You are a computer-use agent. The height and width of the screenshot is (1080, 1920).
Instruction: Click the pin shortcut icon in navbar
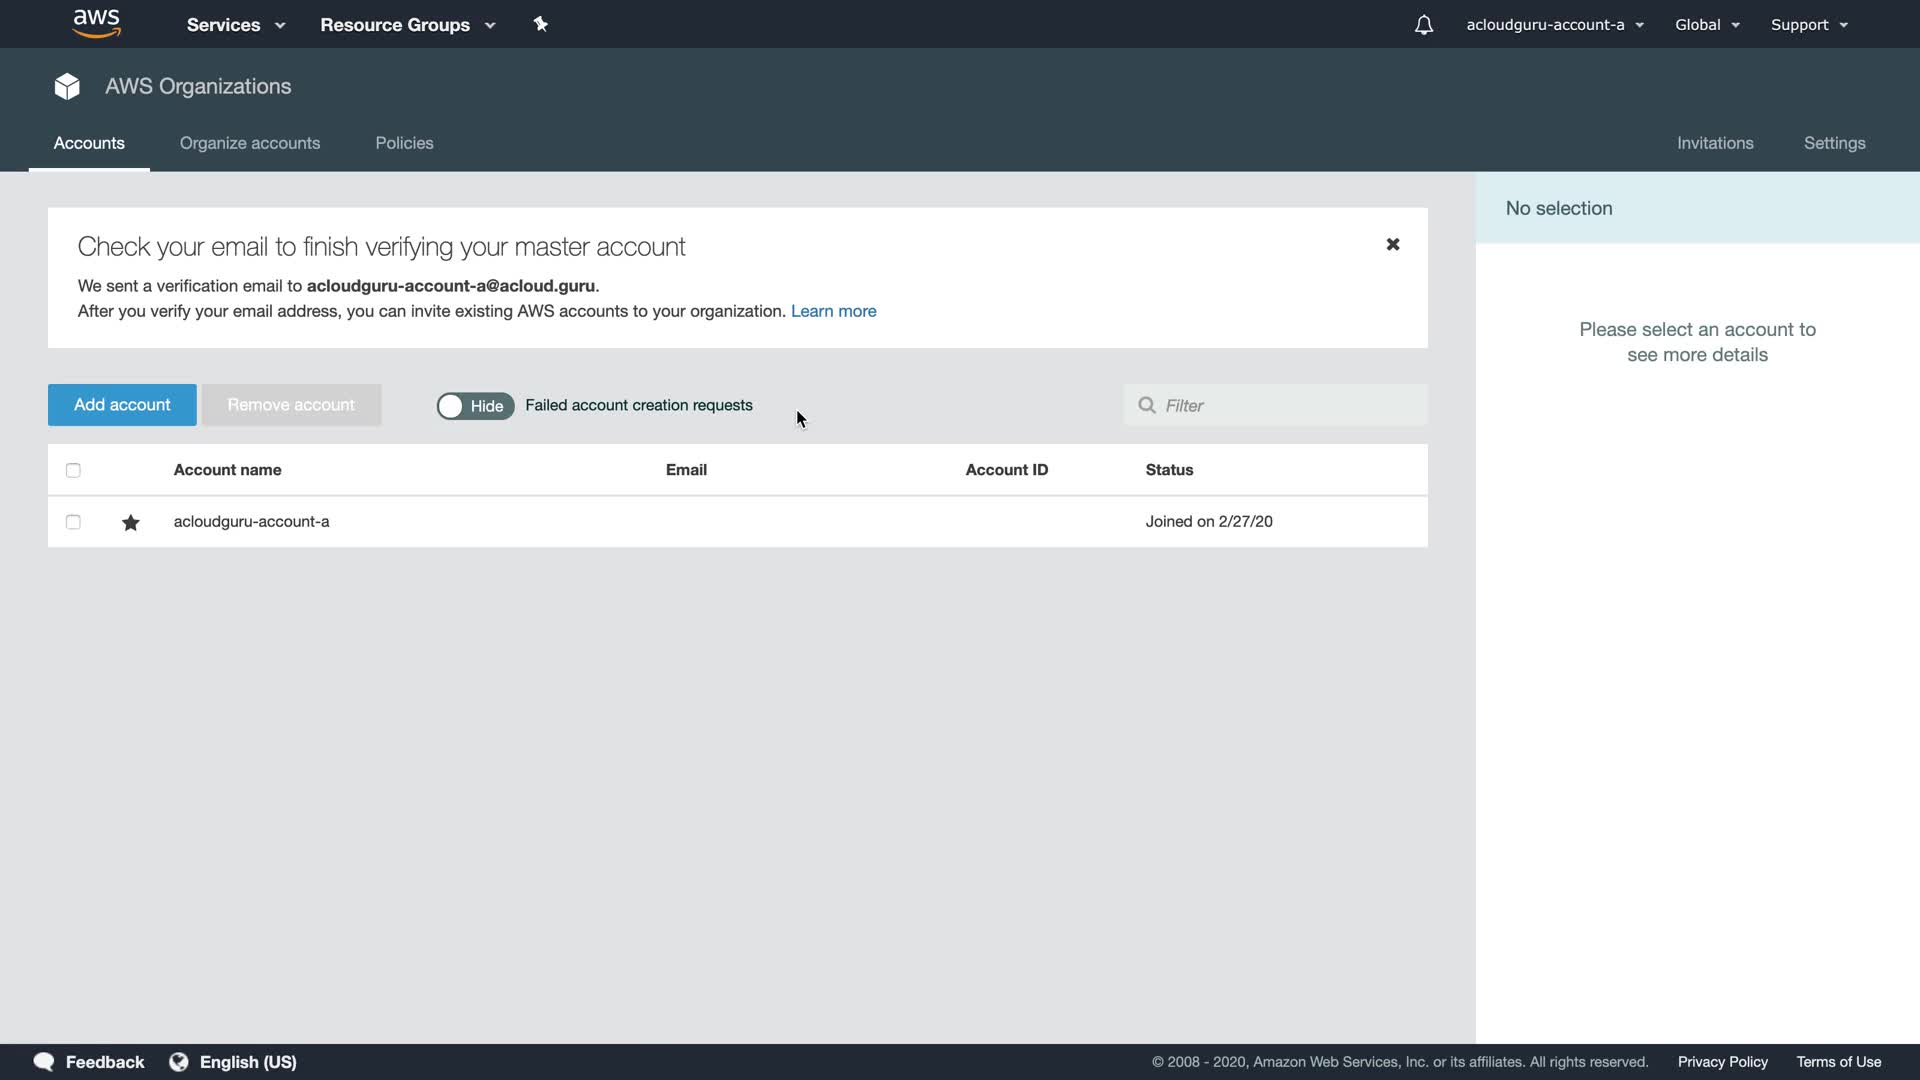click(540, 24)
